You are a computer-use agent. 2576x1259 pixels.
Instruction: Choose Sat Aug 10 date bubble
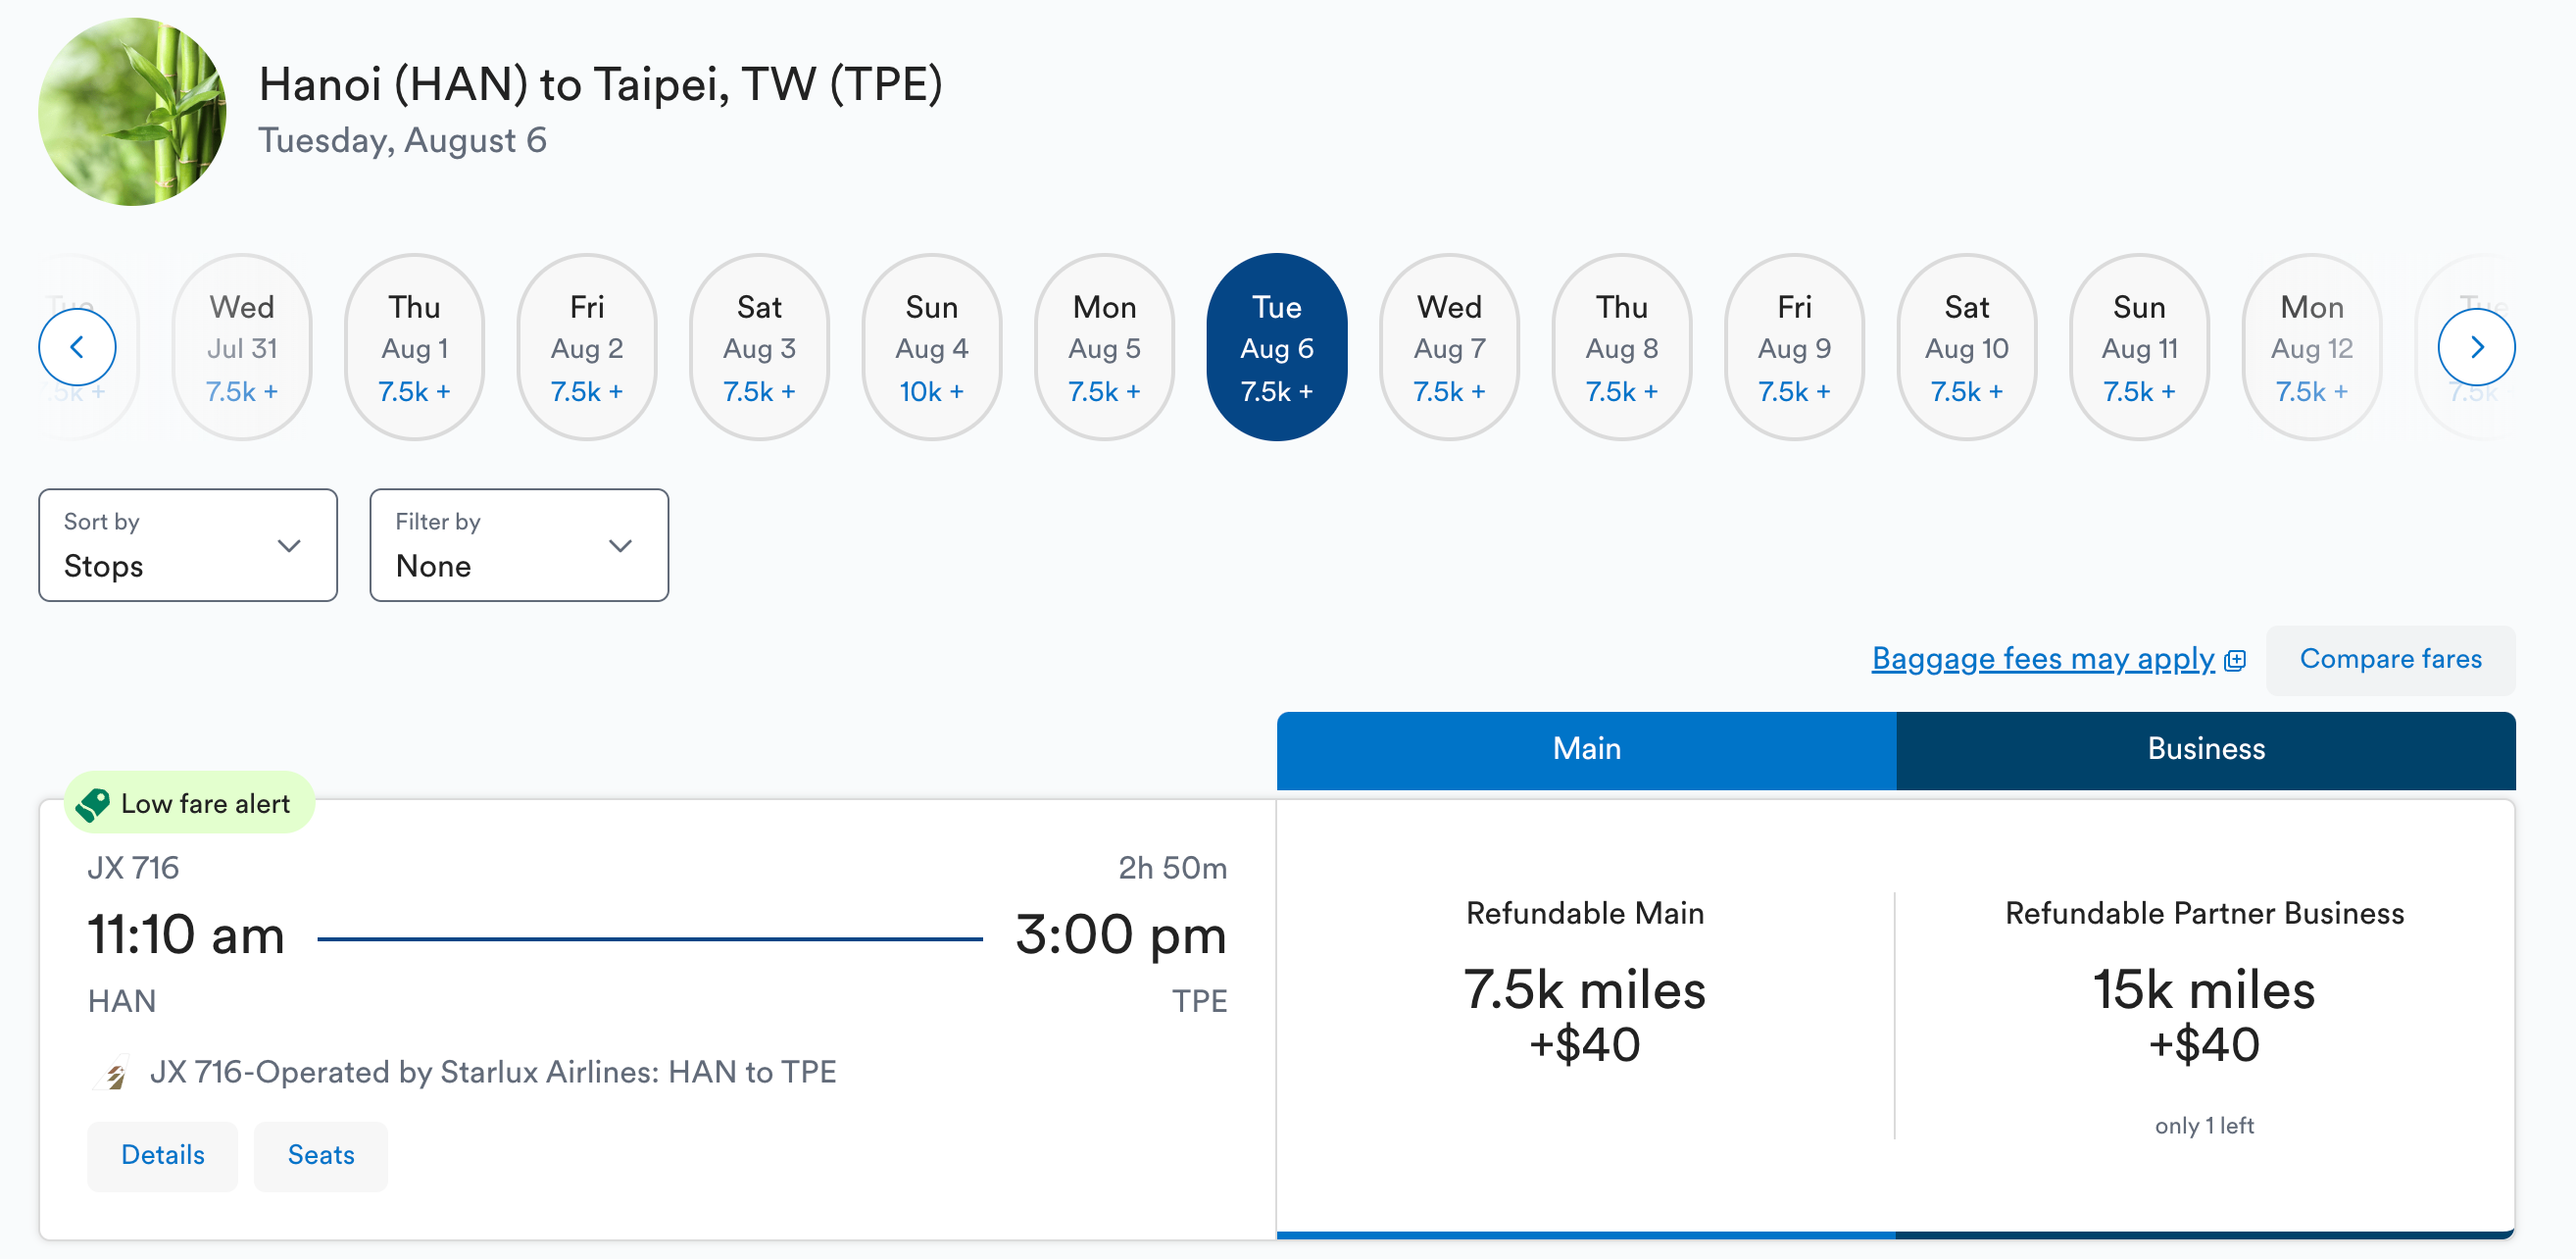click(x=1965, y=347)
